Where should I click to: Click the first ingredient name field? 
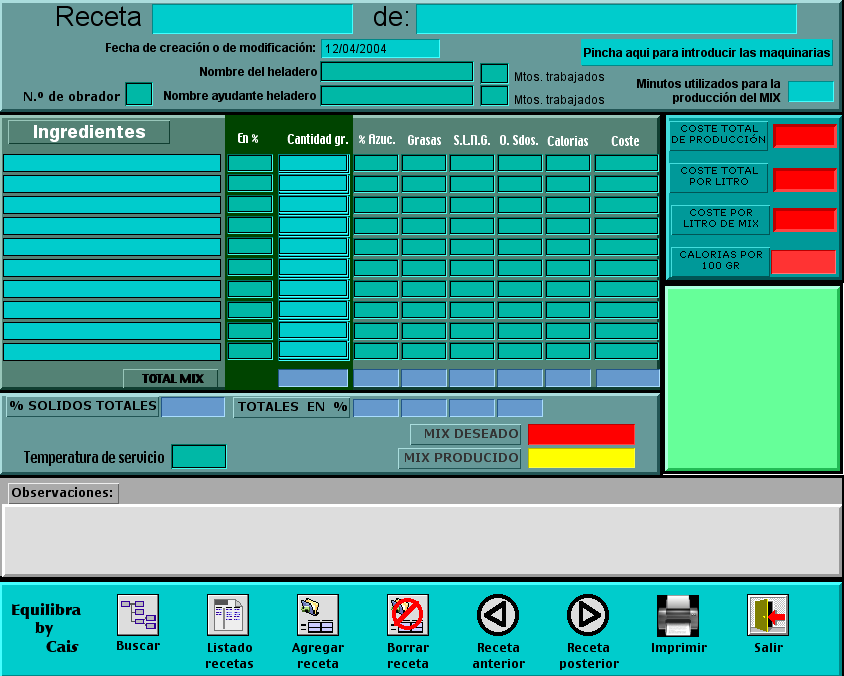(112, 163)
